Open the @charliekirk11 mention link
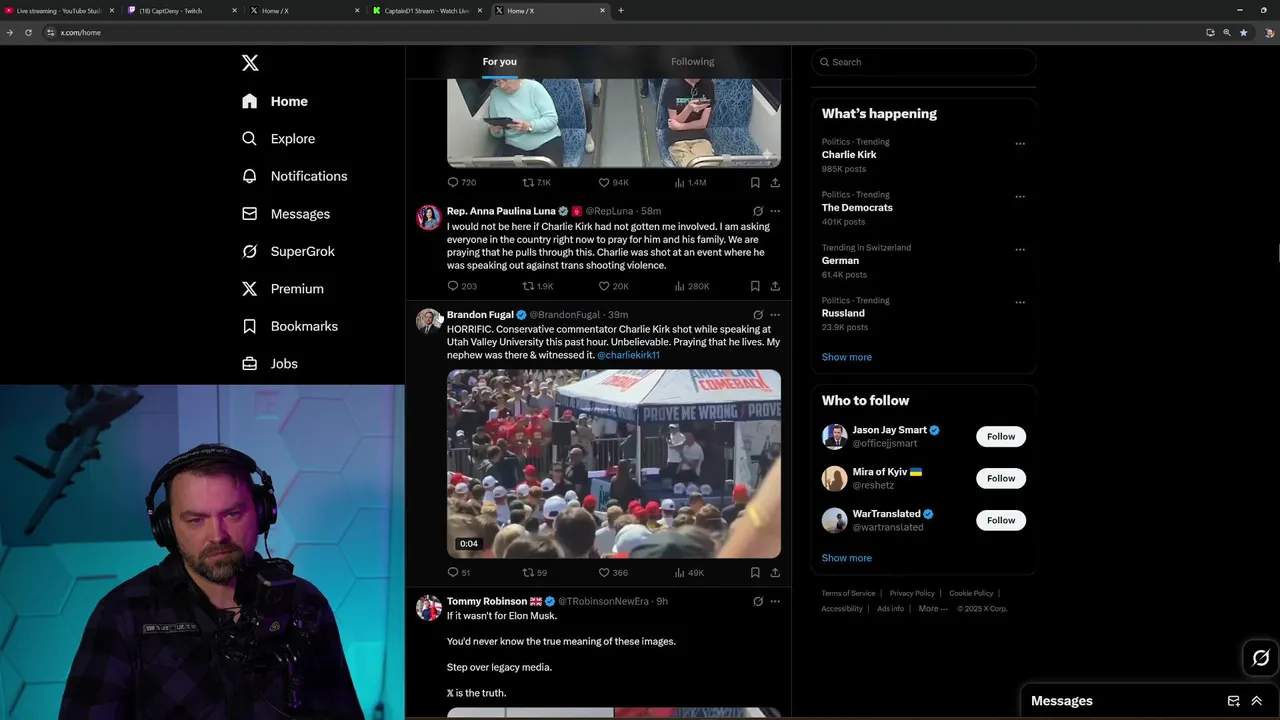The height and width of the screenshot is (720, 1280). [x=628, y=355]
